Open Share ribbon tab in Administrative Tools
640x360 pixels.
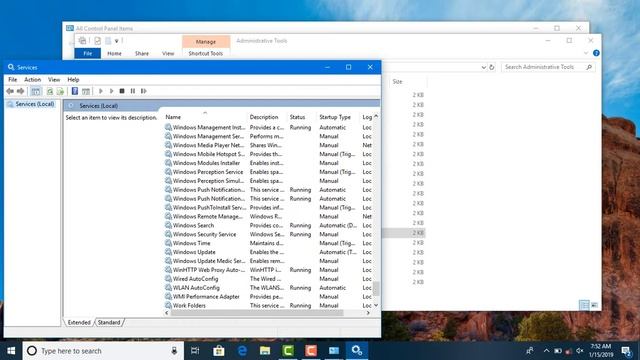point(142,53)
